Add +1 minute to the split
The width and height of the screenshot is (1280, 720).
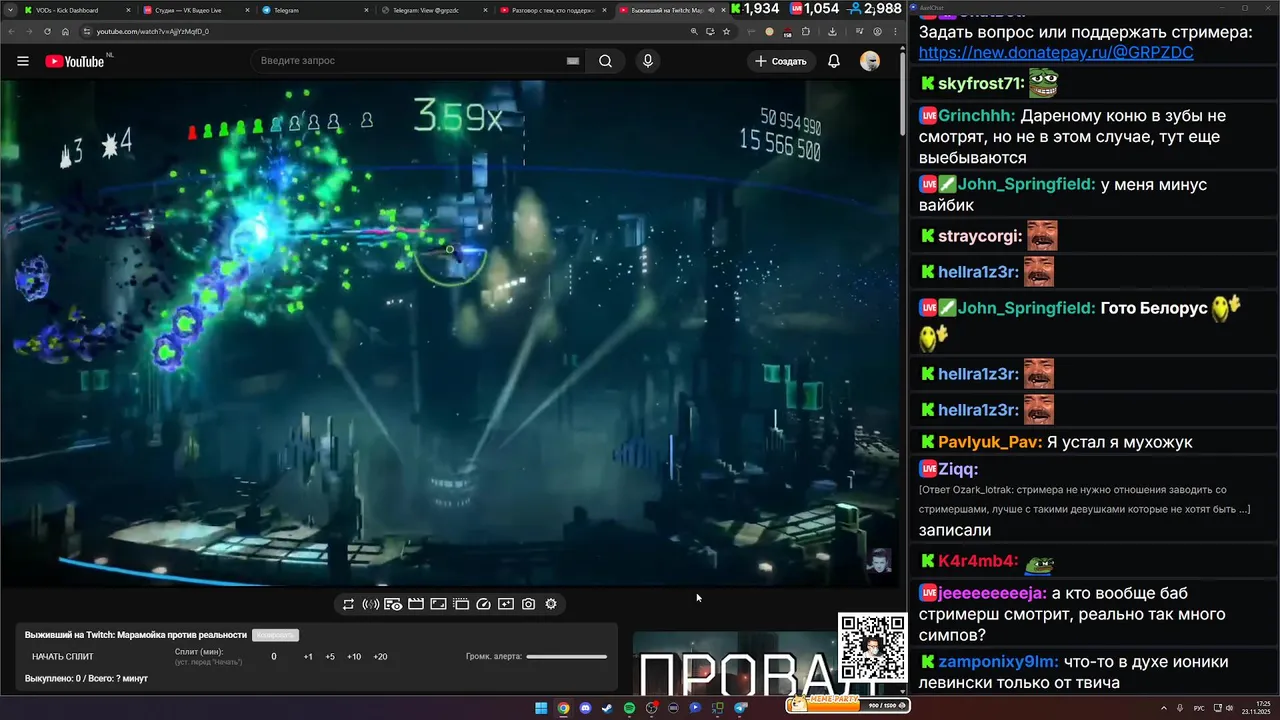tap(308, 657)
